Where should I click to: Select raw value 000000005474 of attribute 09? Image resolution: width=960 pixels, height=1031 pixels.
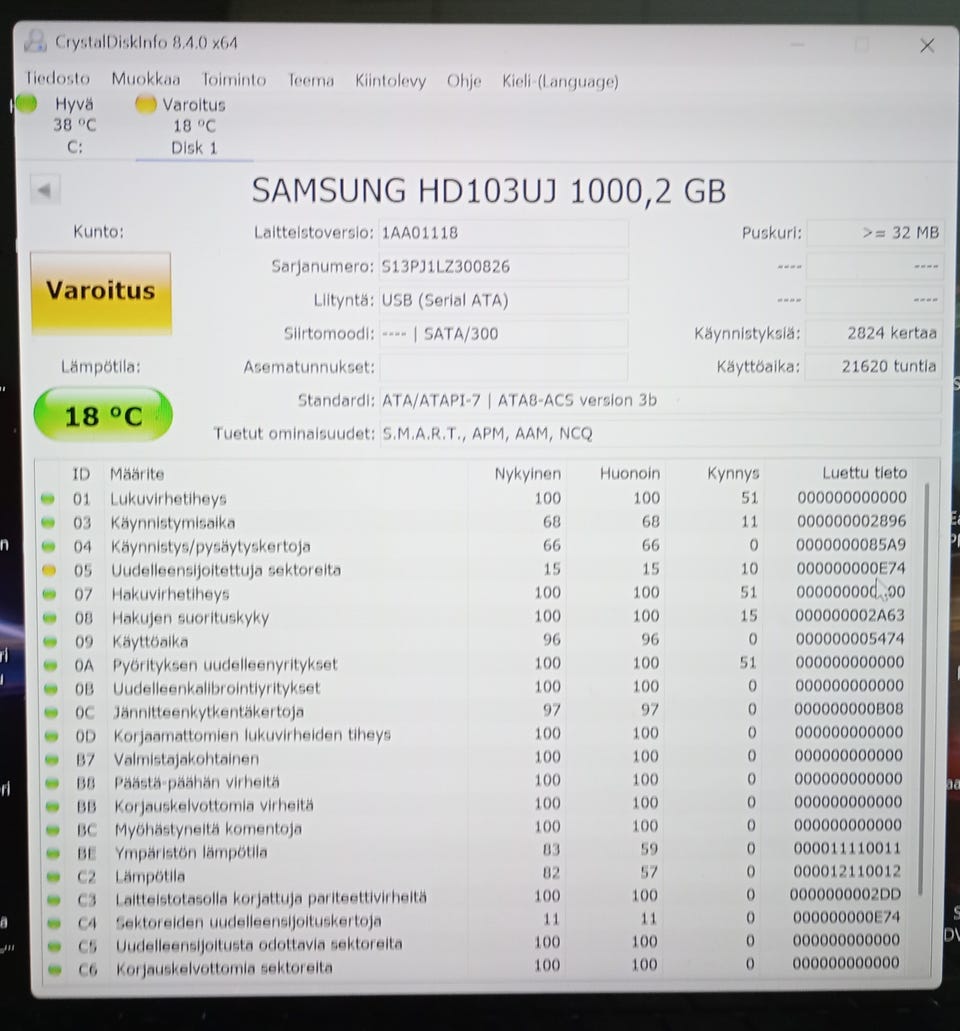pyautogui.click(x=850, y=638)
